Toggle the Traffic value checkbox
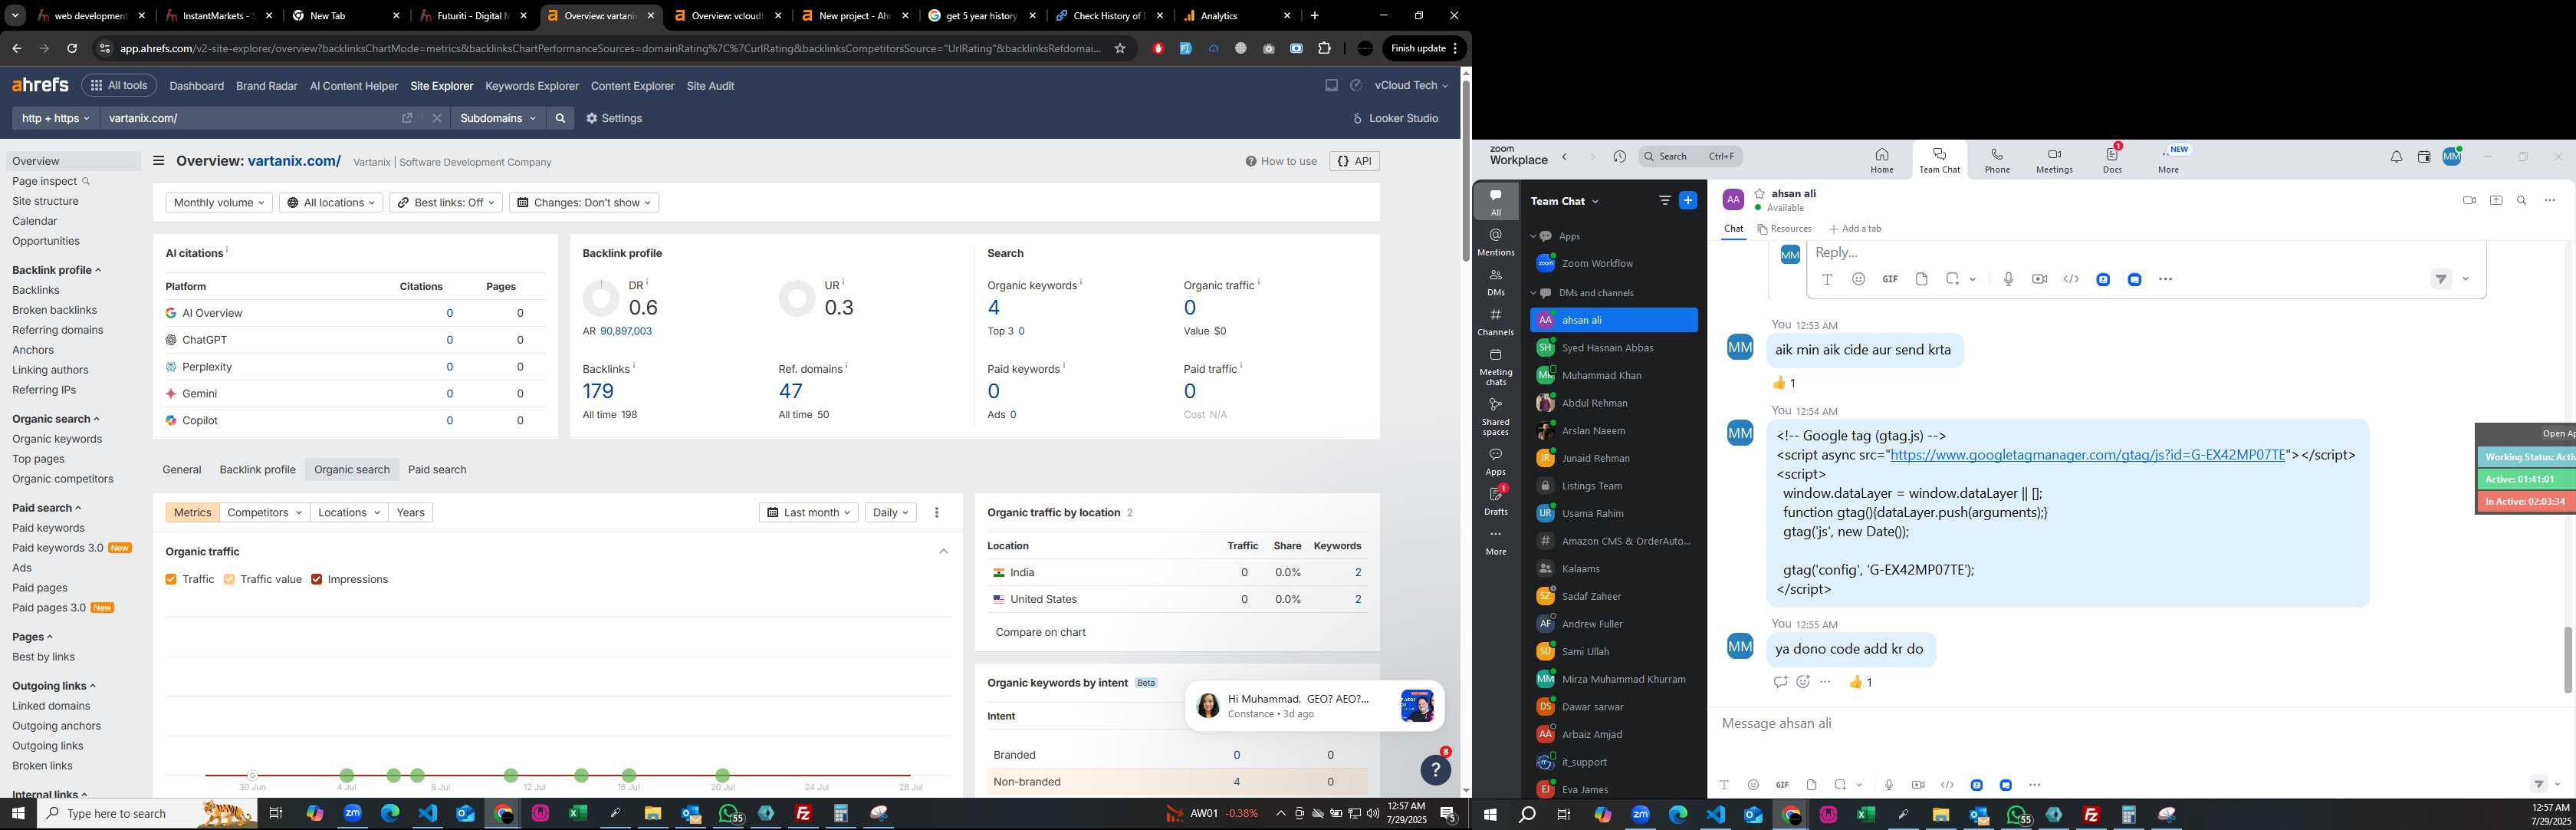 click(229, 579)
